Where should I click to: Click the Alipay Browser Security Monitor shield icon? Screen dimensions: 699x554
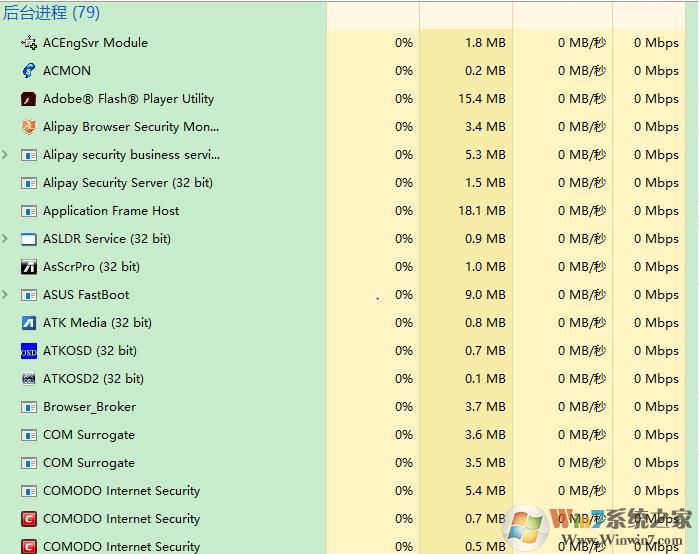29,127
